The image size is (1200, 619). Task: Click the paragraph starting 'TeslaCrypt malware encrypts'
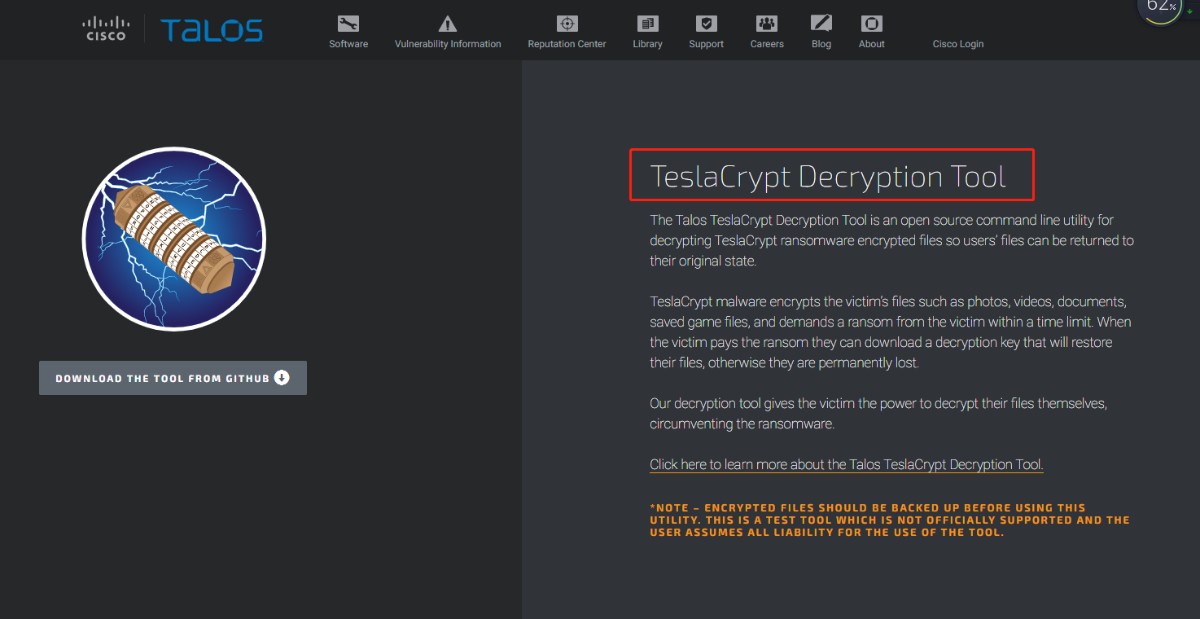pyautogui.click(x=890, y=332)
